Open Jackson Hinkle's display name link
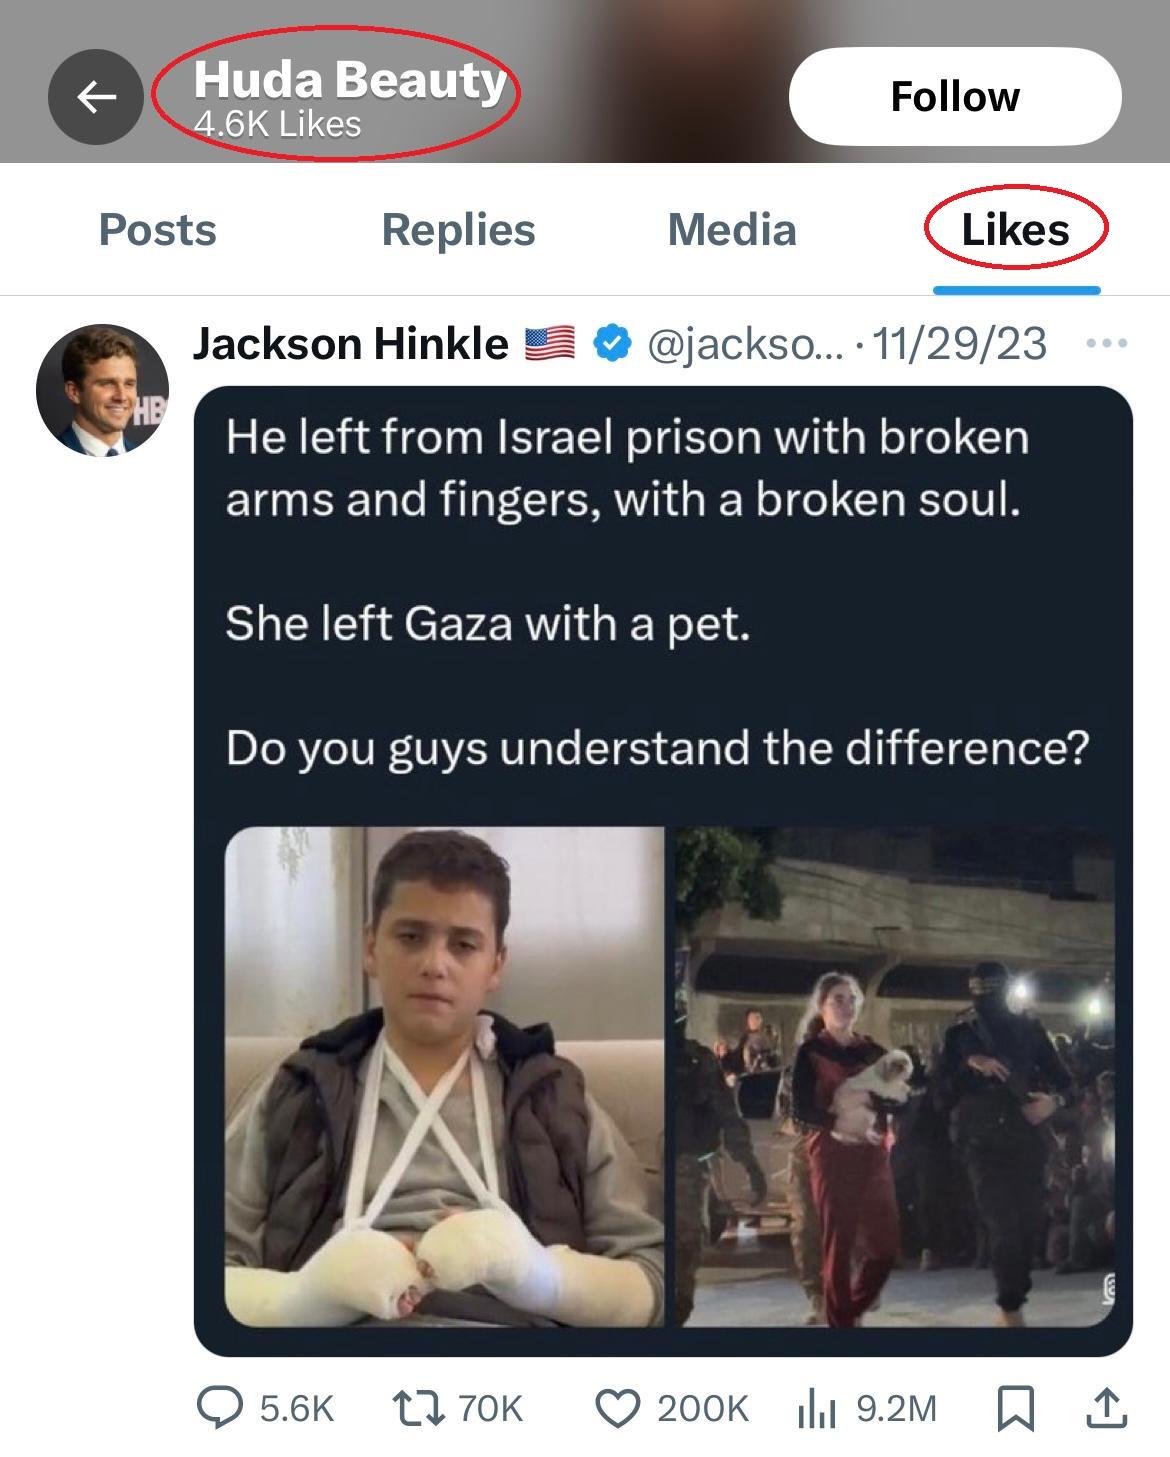The image size is (1170, 1457). (x=350, y=344)
